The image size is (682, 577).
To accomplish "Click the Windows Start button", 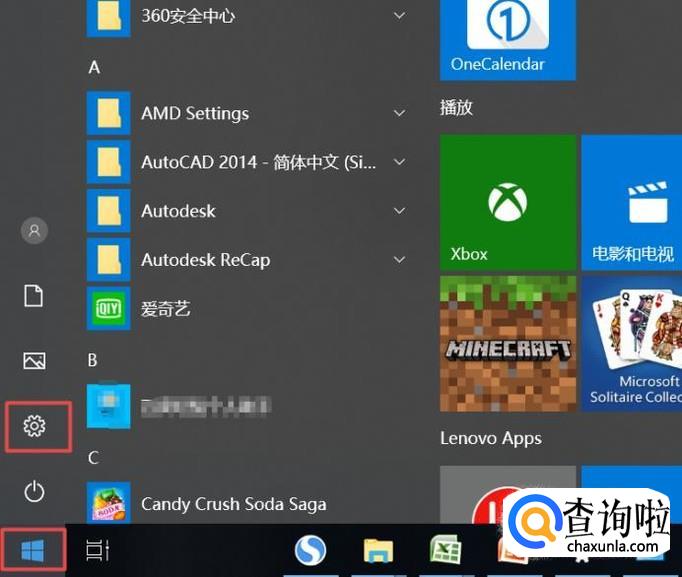I will (x=33, y=550).
